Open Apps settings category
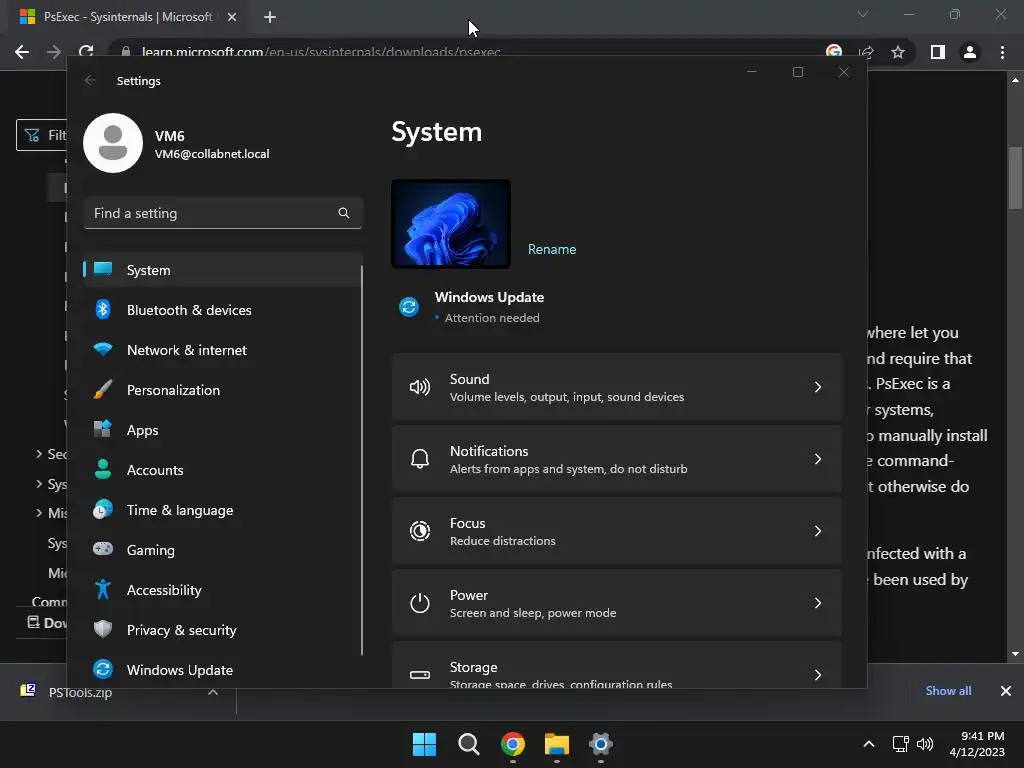Screen dimensions: 1024x768 [x=222, y=430]
